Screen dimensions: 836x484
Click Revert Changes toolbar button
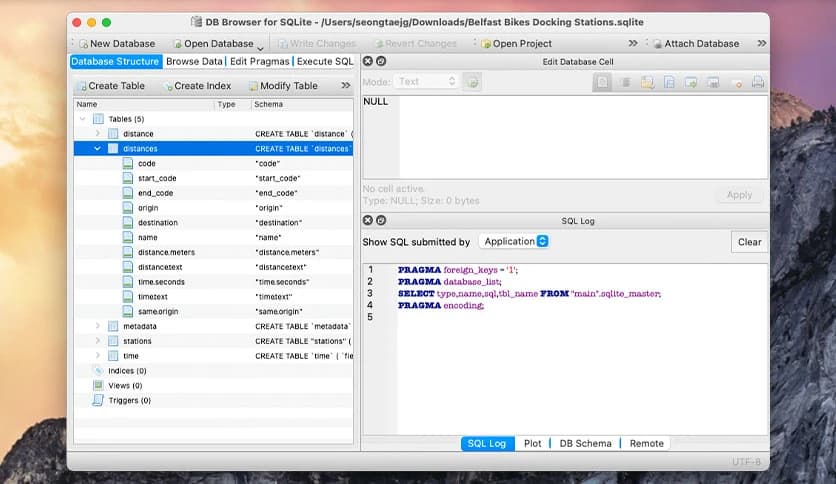(415, 44)
